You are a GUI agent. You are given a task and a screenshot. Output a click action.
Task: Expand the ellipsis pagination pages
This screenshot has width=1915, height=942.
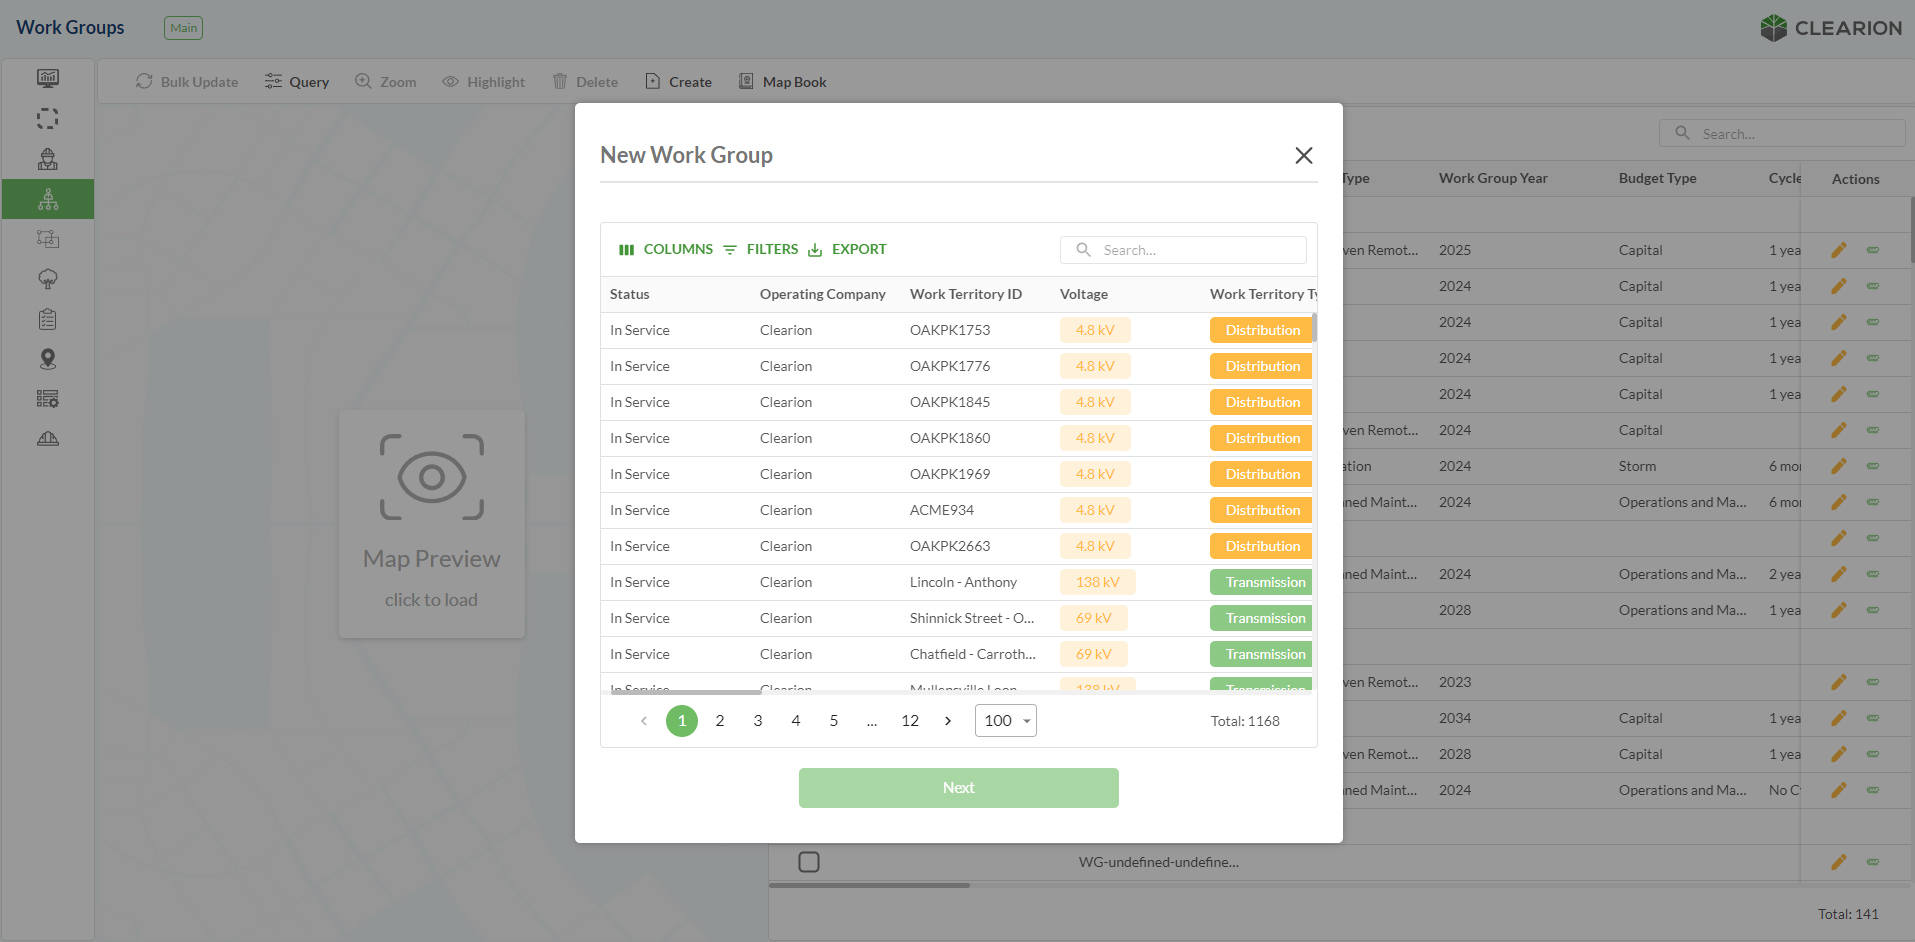[872, 721]
